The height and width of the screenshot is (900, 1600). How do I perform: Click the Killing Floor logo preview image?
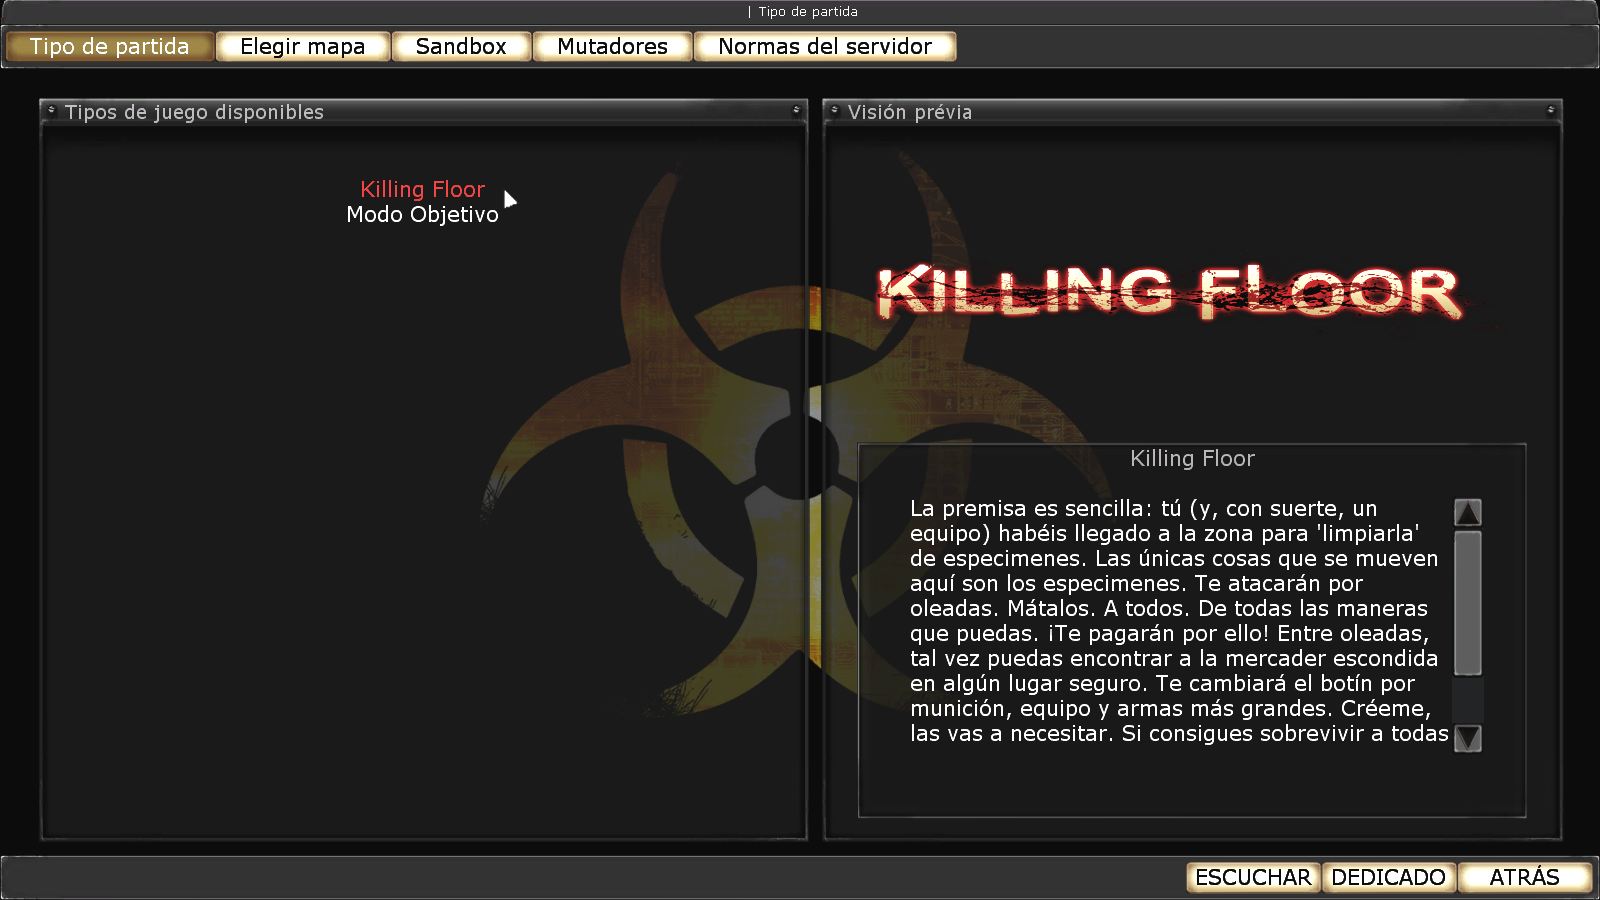pos(1170,292)
